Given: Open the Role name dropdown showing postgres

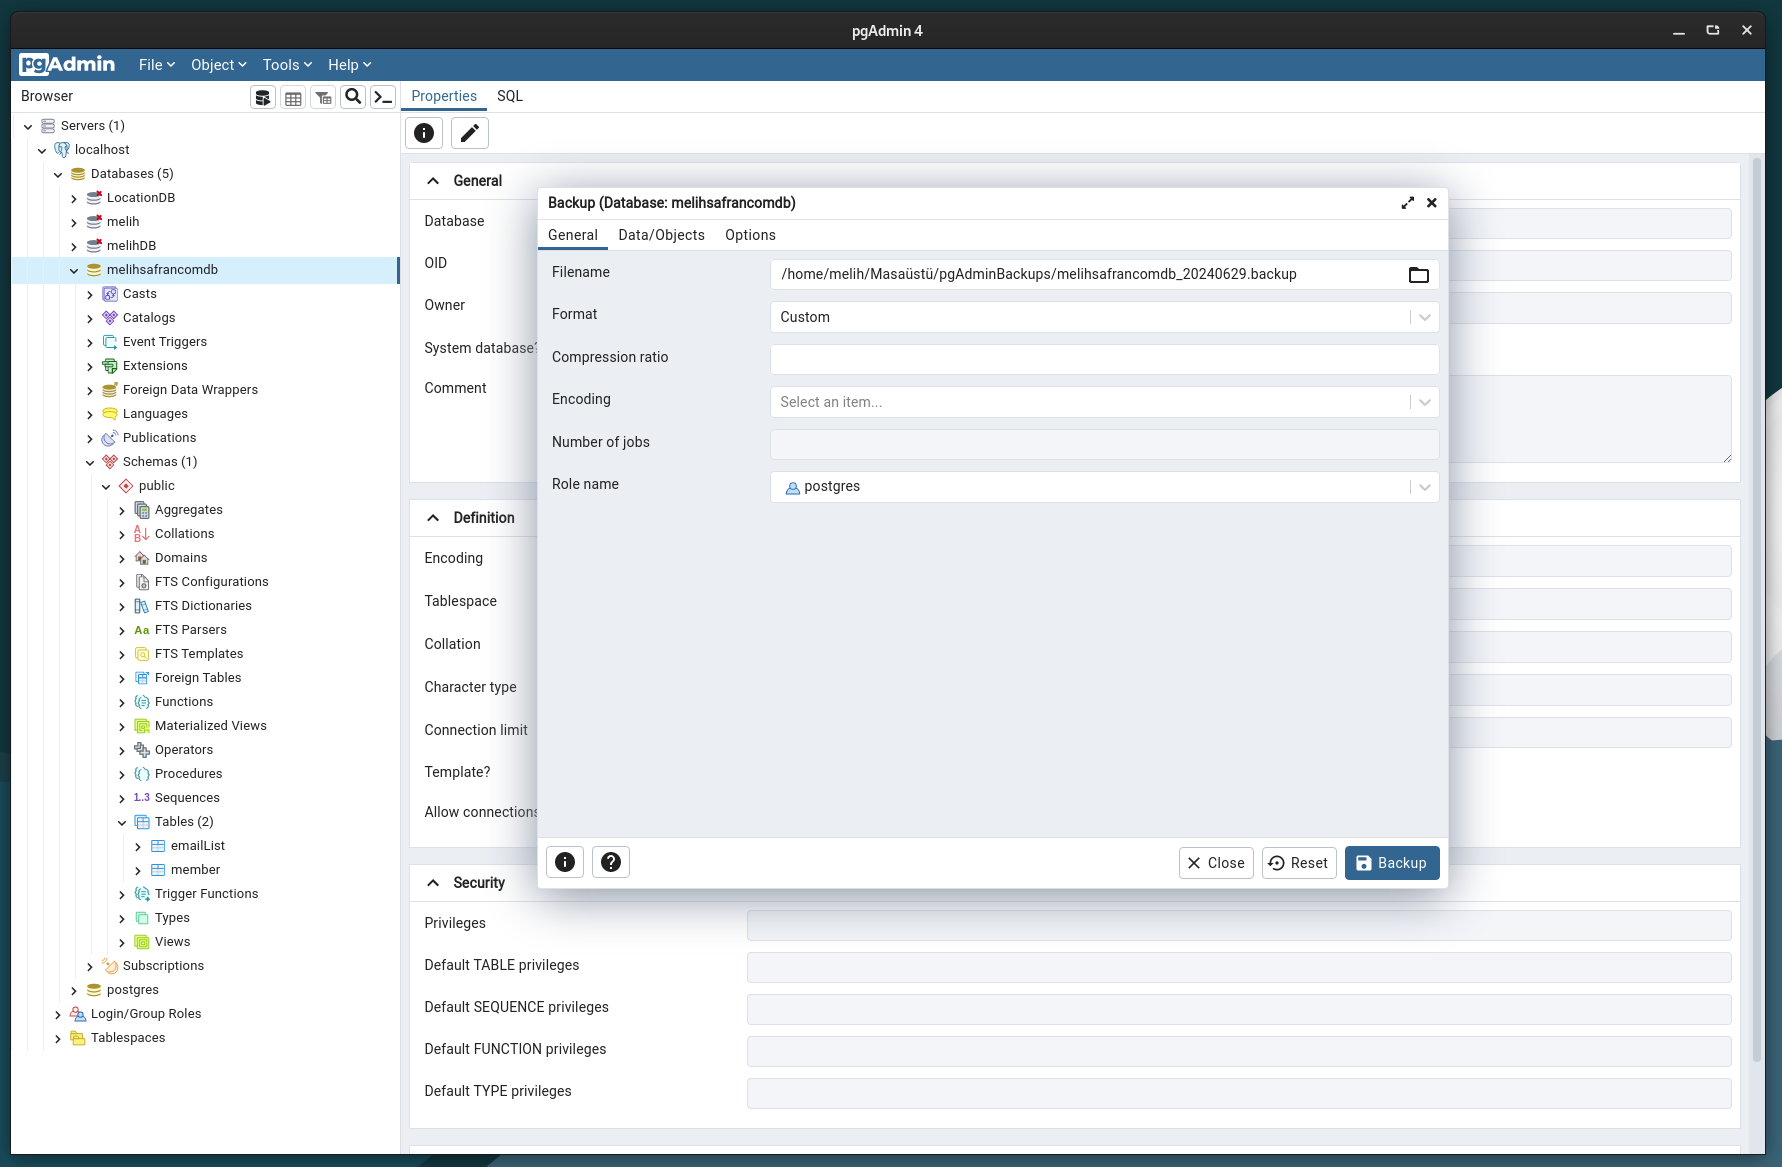Looking at the screenshot, I should click(x=1104, y=487).
